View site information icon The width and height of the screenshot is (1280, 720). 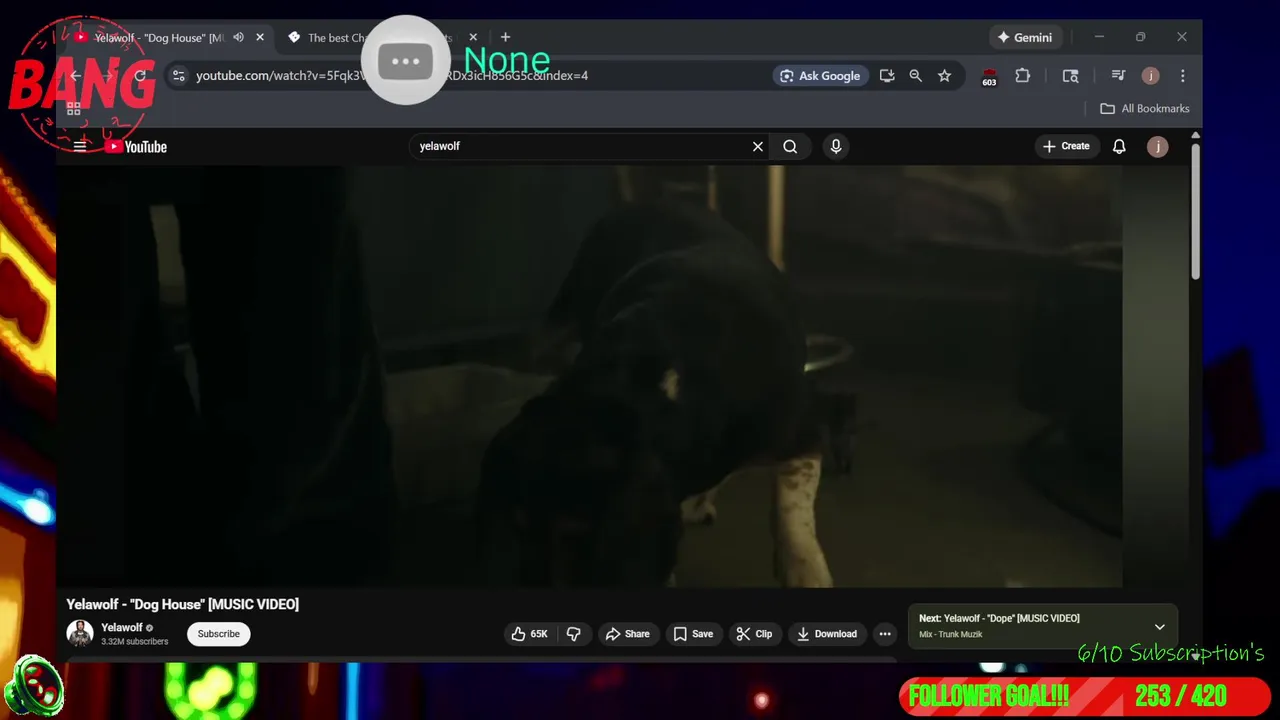(178, 76)
